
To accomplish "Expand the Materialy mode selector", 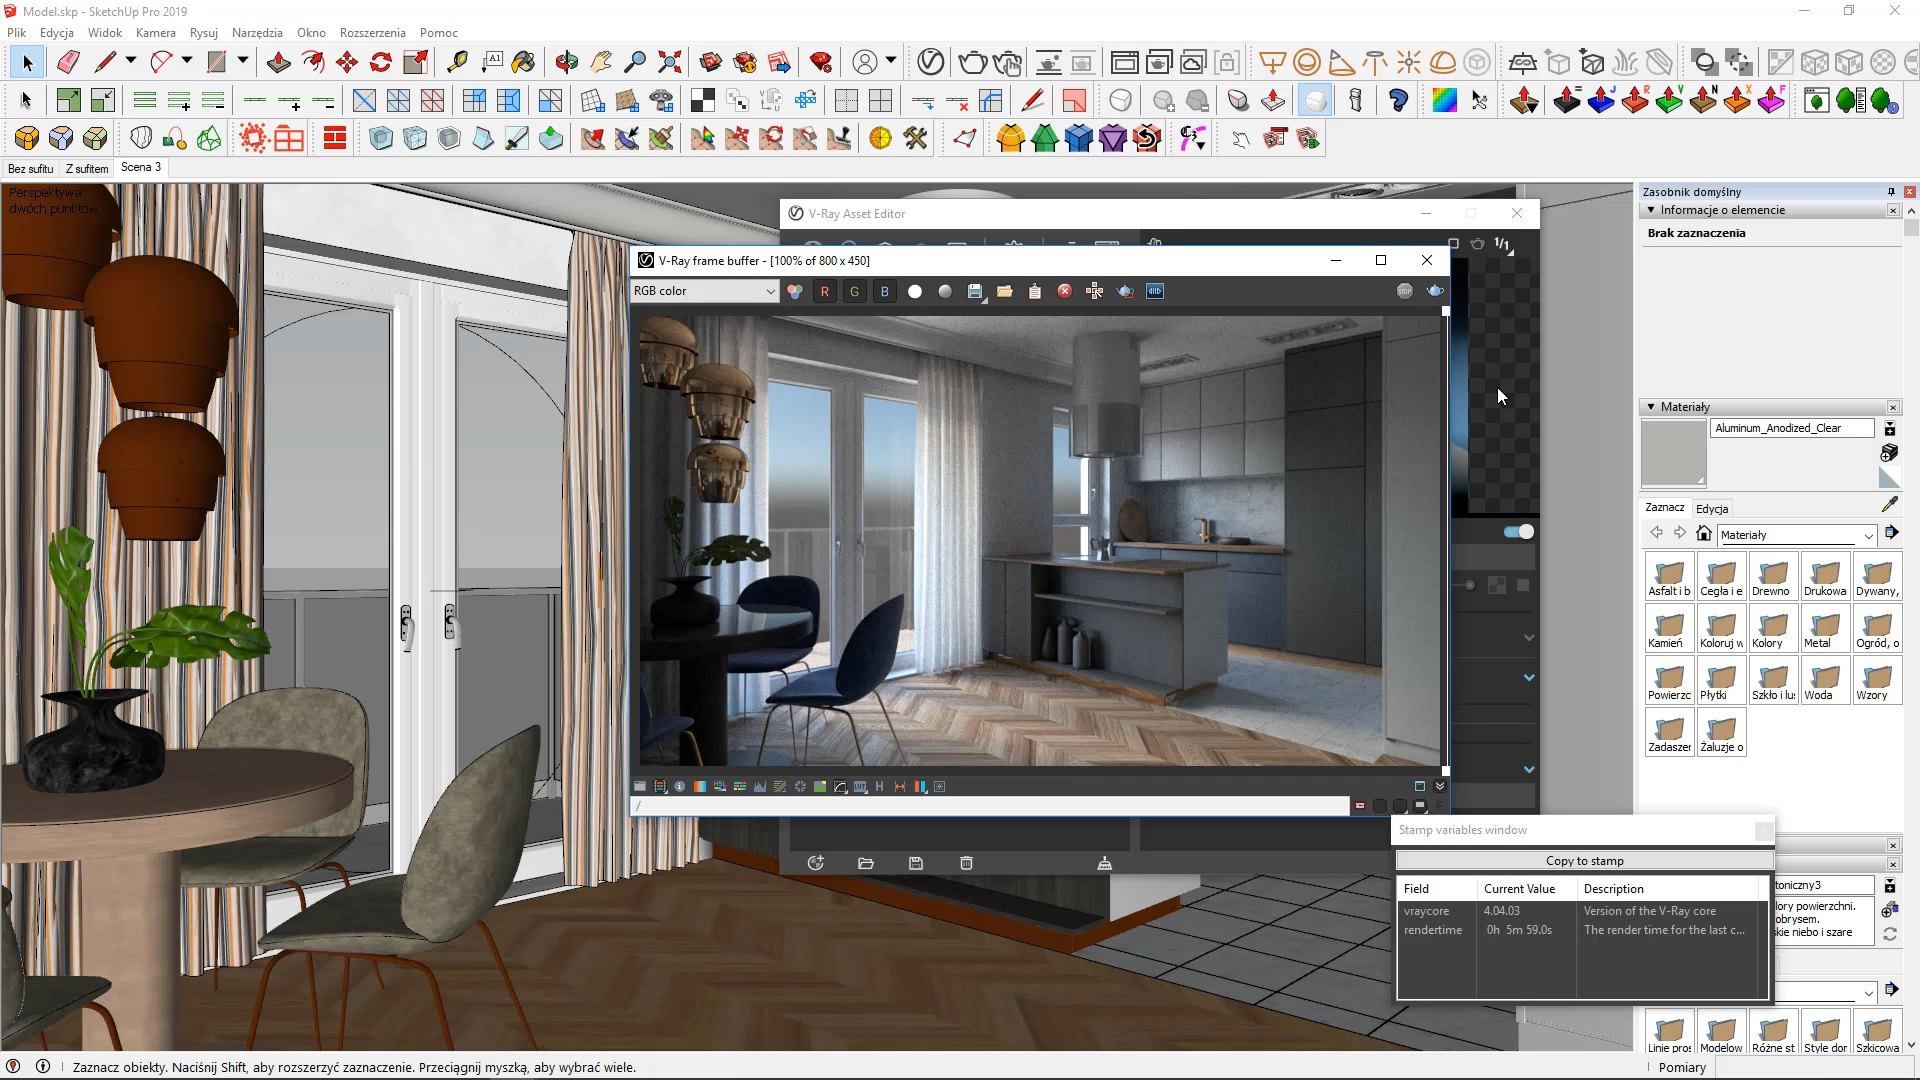I will pyautogui.click(x=1866, y=534).
